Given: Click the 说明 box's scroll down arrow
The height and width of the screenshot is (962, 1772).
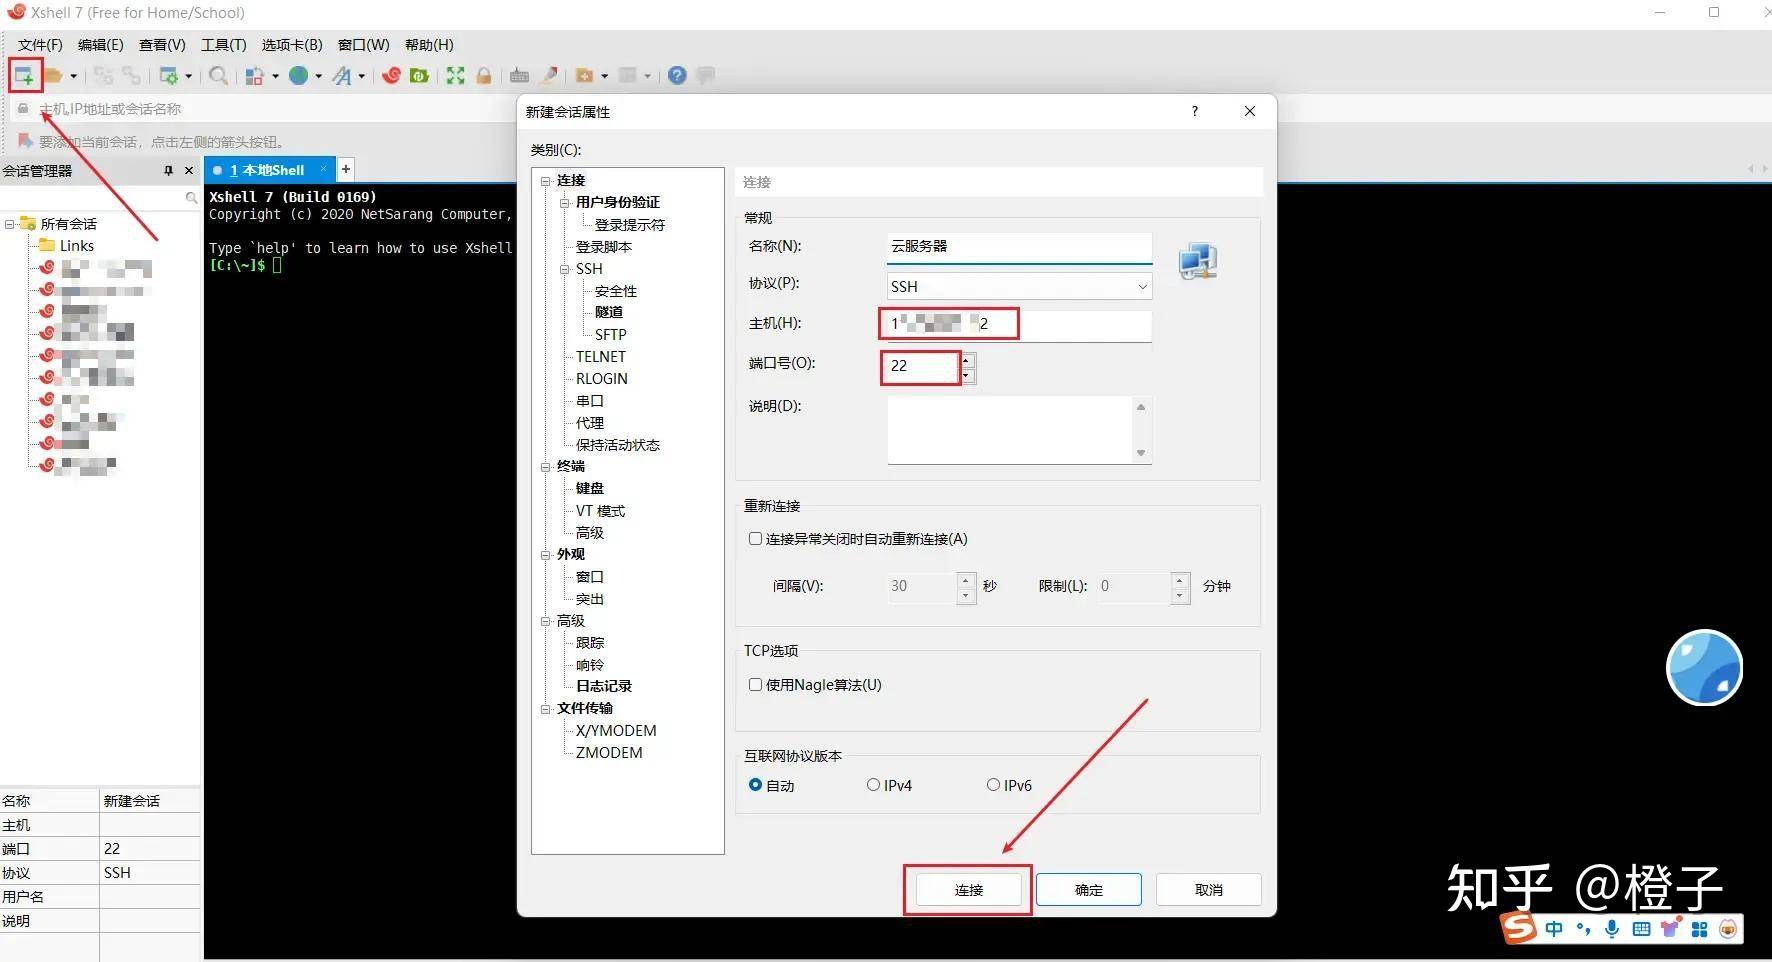Looking at the screenshot, I should coord(1141,453).
